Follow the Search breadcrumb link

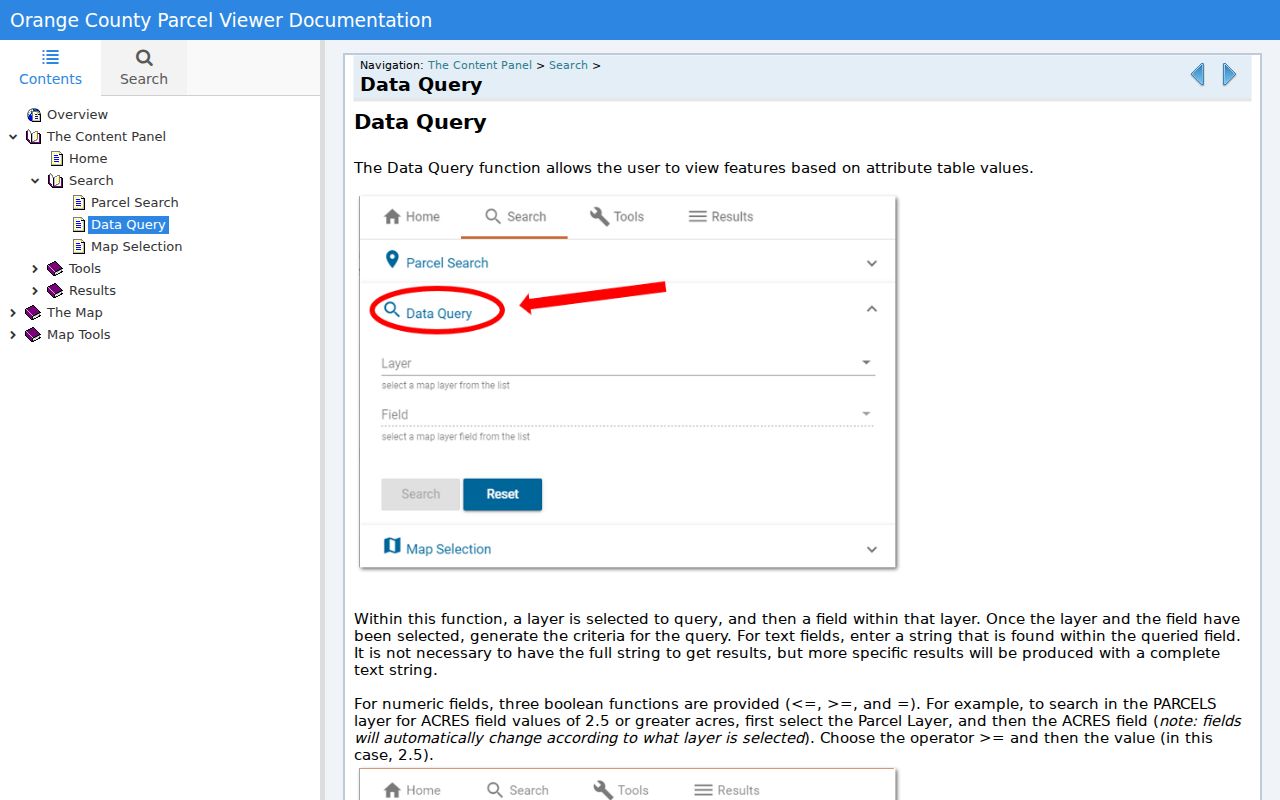(x=568, y=65)
